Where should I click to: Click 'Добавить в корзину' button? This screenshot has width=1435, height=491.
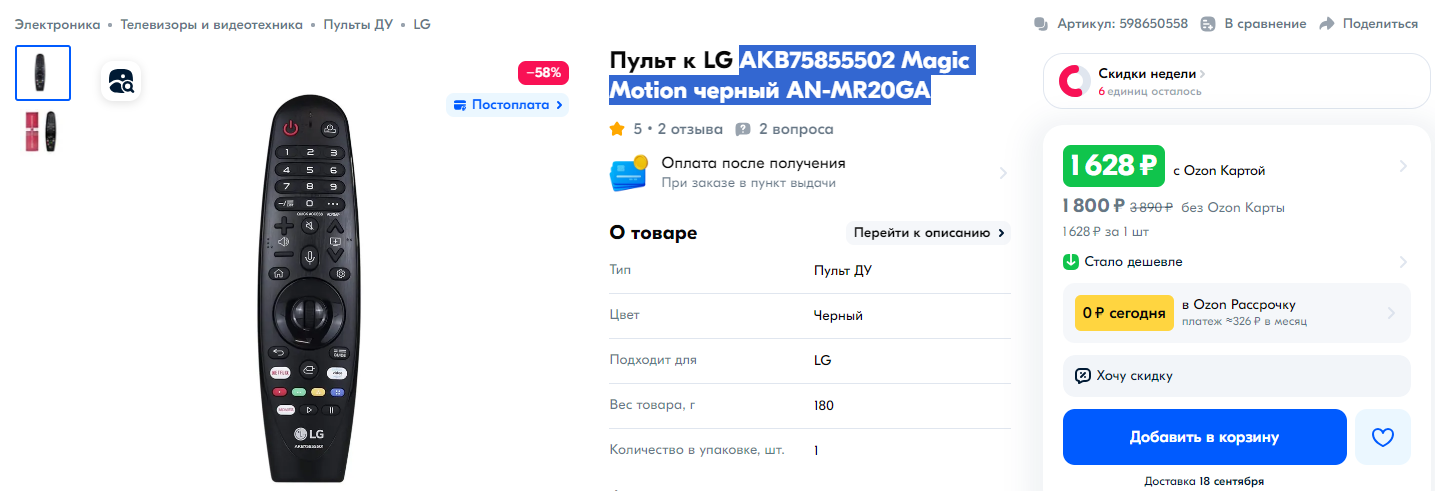tap(1204, 437)
